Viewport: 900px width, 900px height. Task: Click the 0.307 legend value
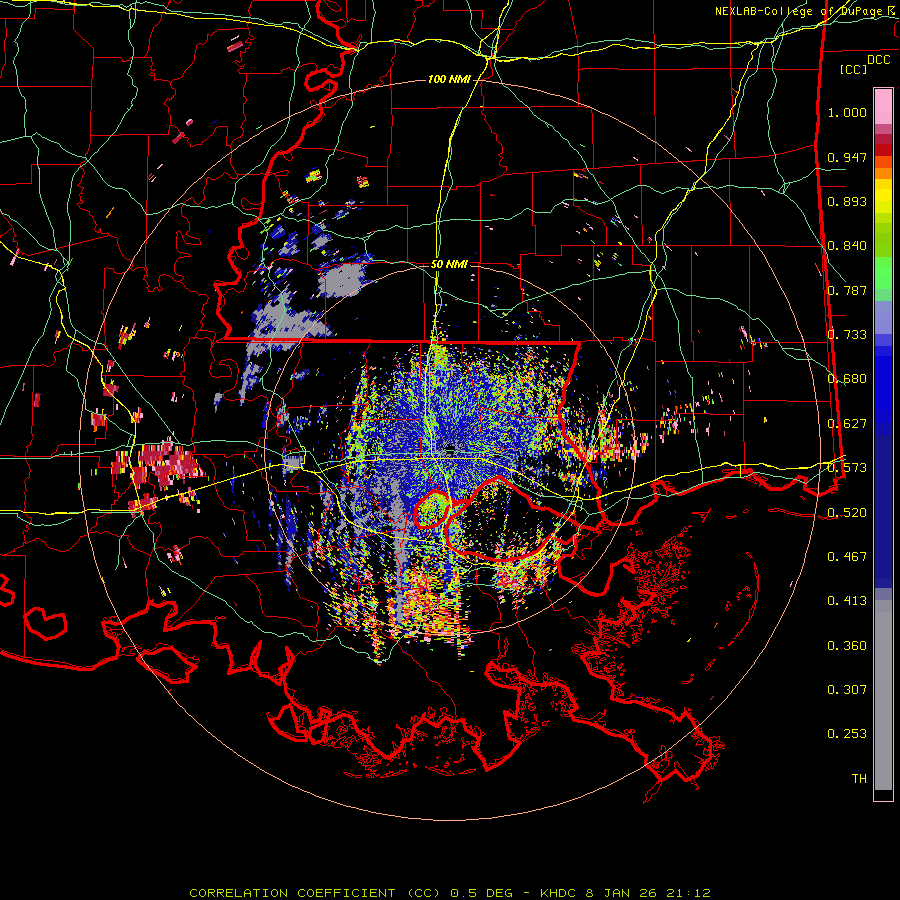pos(847,690)
